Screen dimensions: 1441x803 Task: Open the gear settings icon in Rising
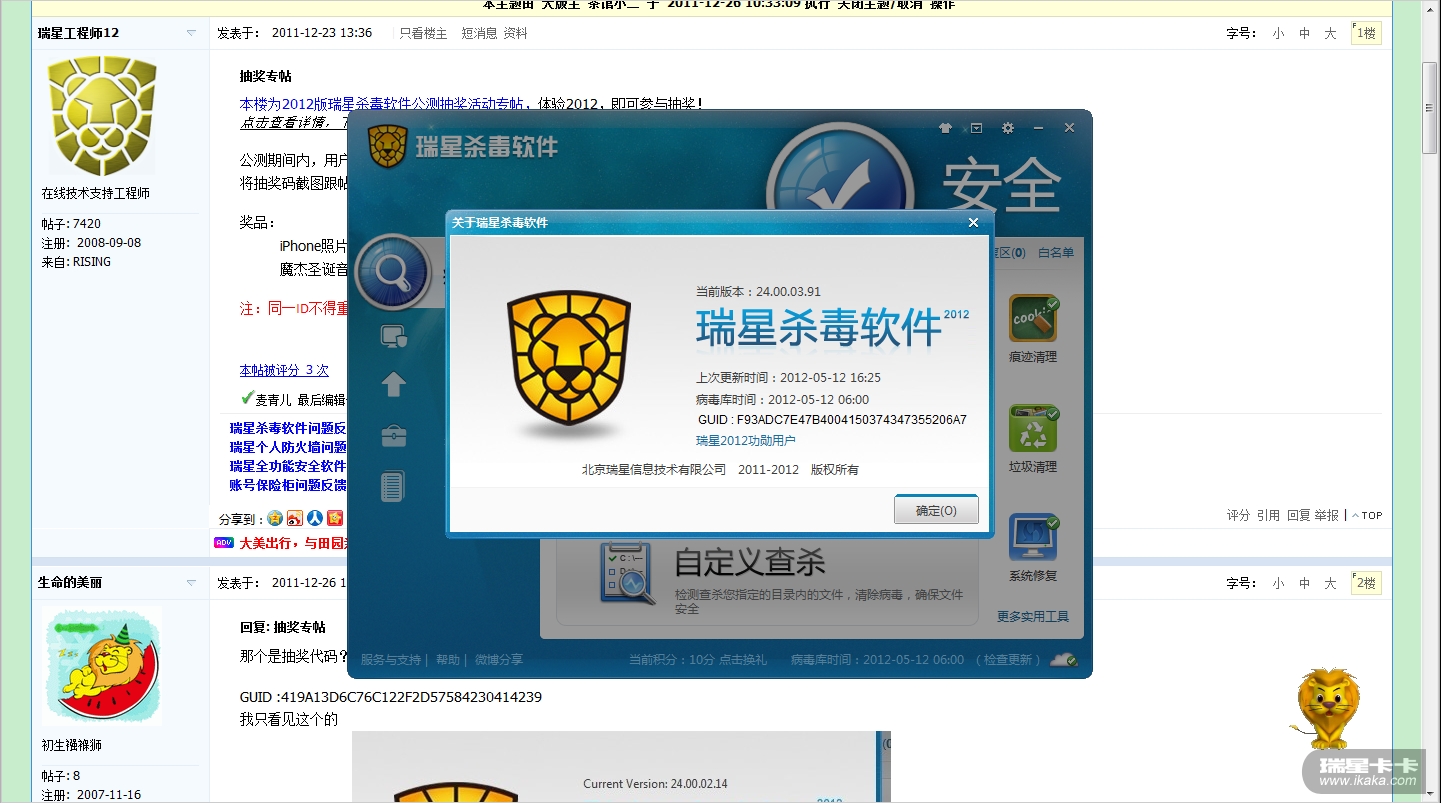(1008, 128)
